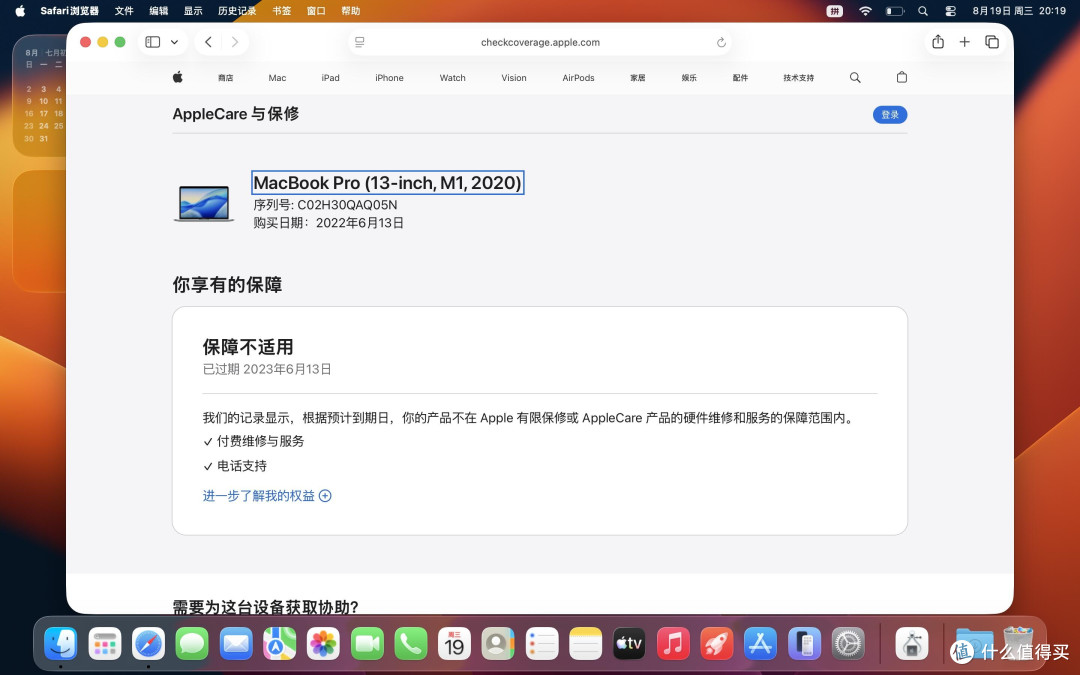
Task: Click the page reader icon in address bar
Action: [x=360, y=42]
